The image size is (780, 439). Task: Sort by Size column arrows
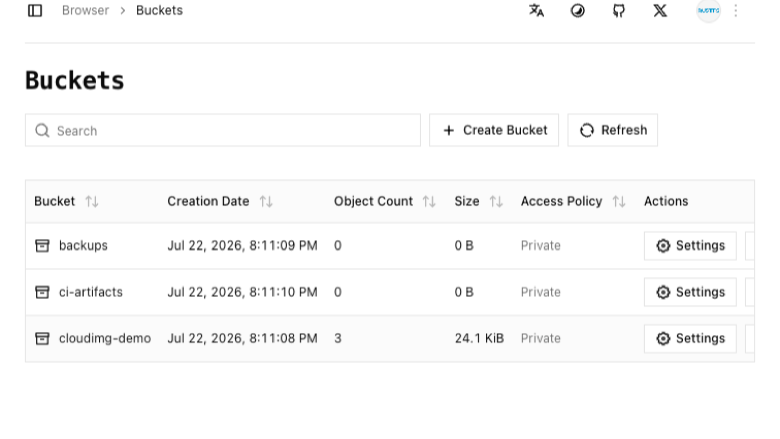coord(496,201)
